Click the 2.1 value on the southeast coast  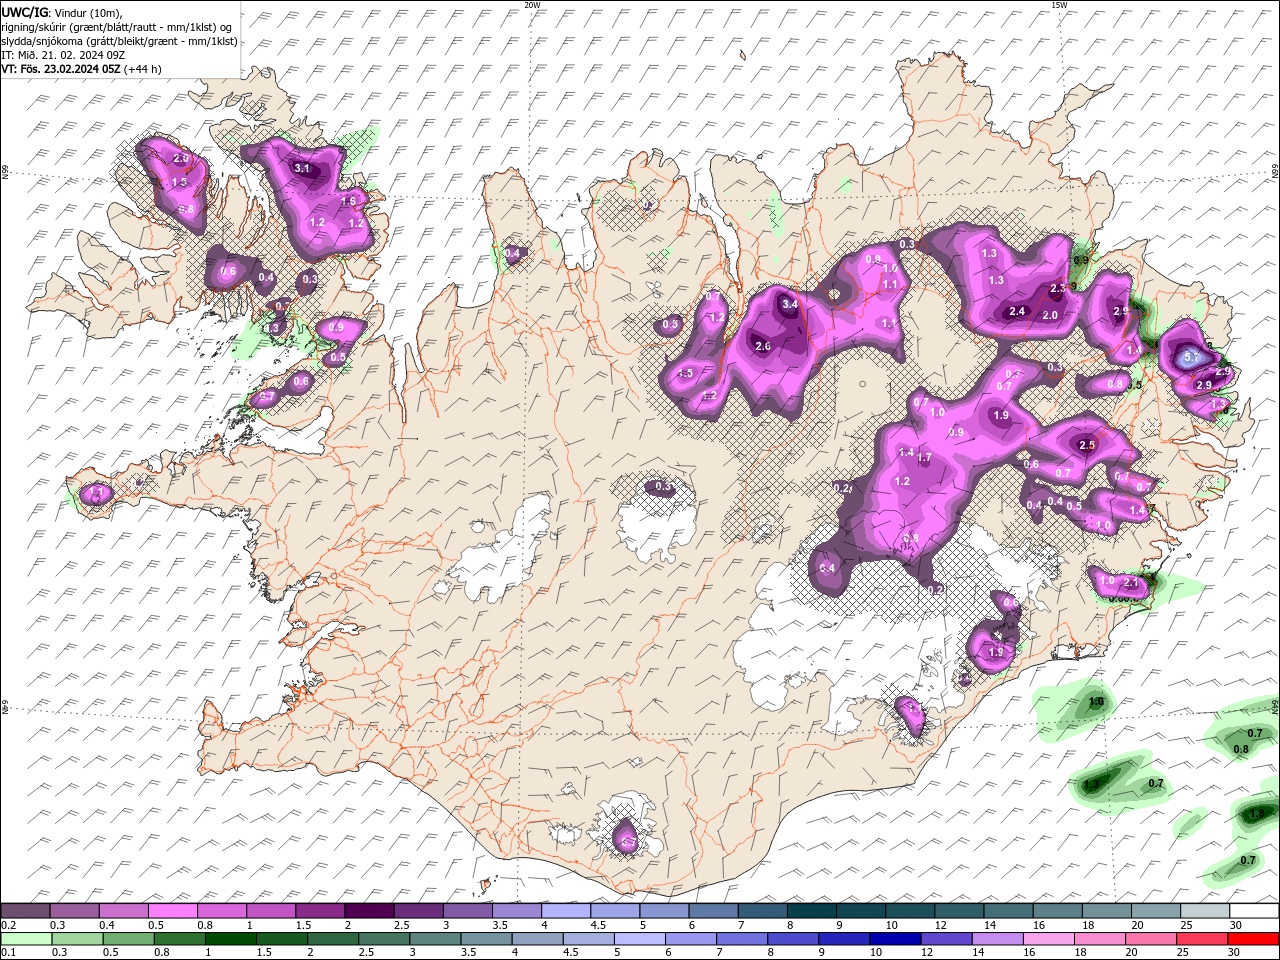coord(1131,583)
